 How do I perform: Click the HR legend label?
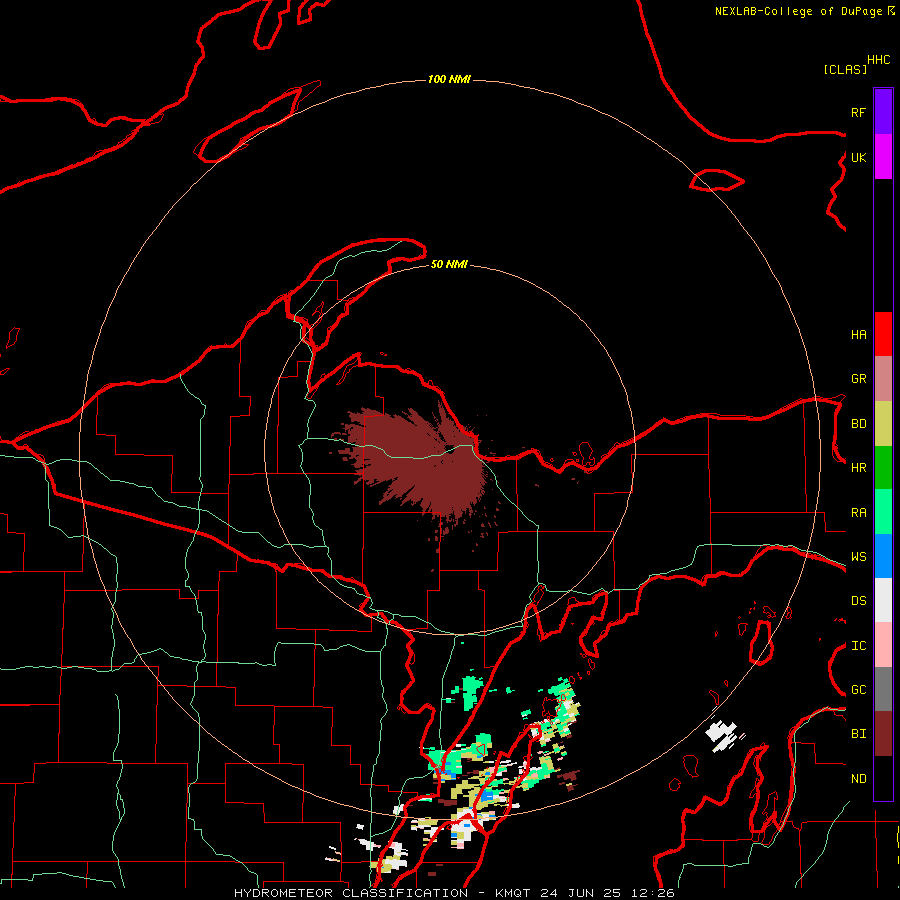point(858,468)
